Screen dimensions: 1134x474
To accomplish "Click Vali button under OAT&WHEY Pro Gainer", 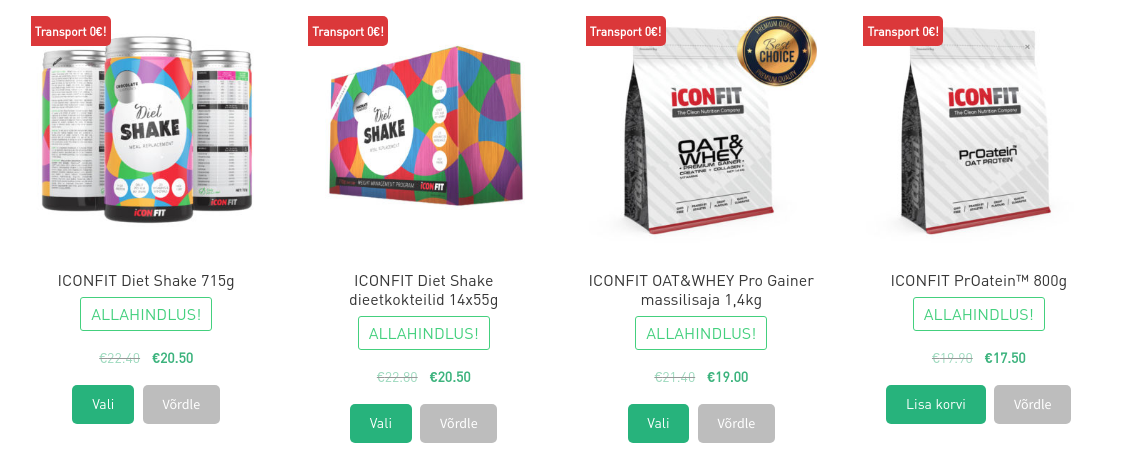I will pyautogui.click(x=658, y=423).
